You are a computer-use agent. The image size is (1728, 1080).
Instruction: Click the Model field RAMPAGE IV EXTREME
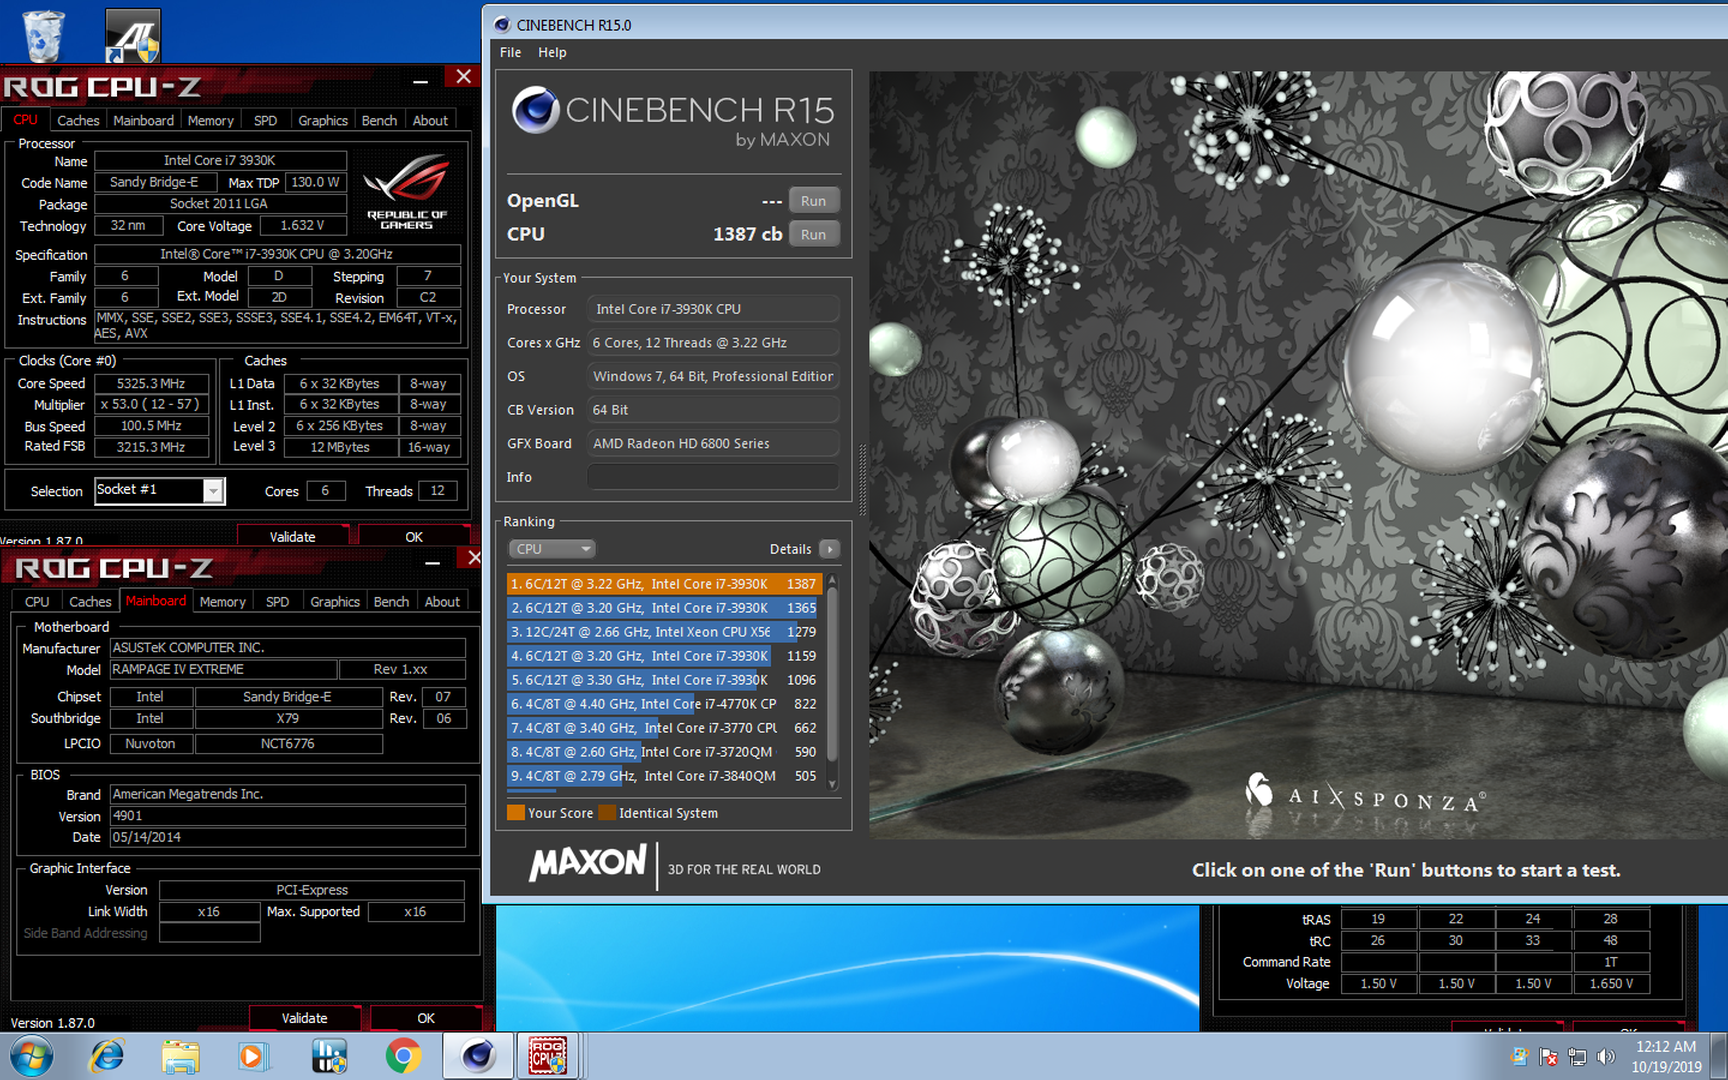click(223, 669)
